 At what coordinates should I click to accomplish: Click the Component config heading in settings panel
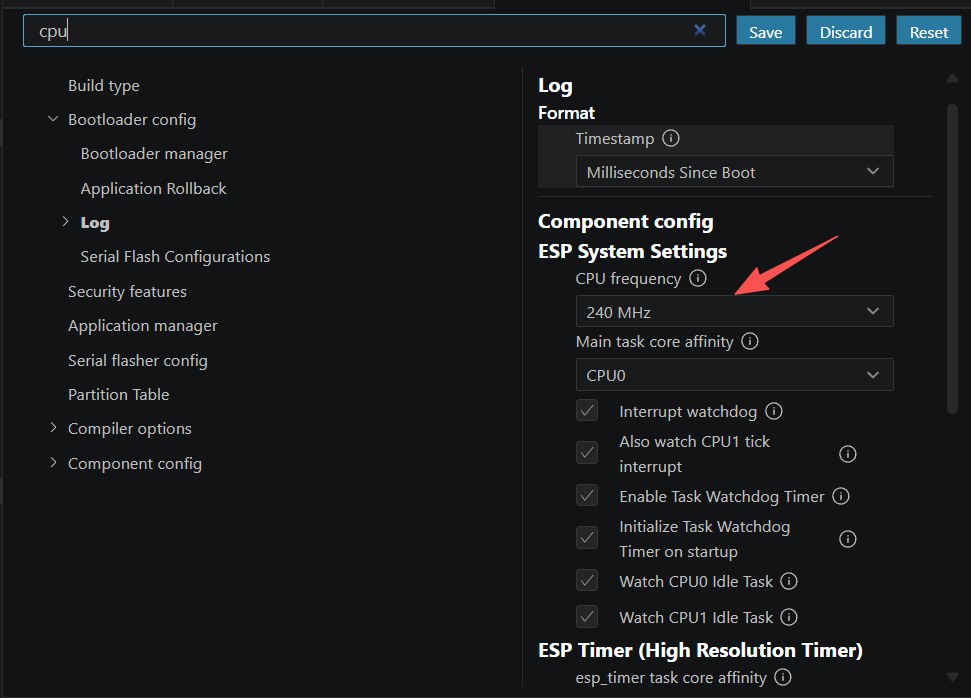[x=625, y=221]
